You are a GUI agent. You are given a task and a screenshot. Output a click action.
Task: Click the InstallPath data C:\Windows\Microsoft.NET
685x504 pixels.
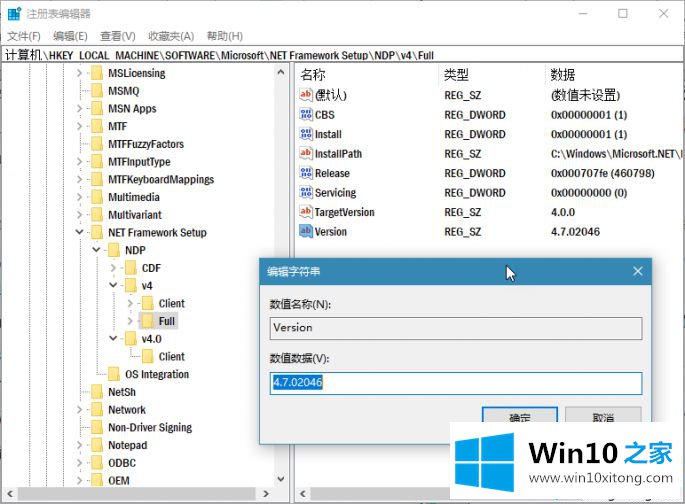616,153
